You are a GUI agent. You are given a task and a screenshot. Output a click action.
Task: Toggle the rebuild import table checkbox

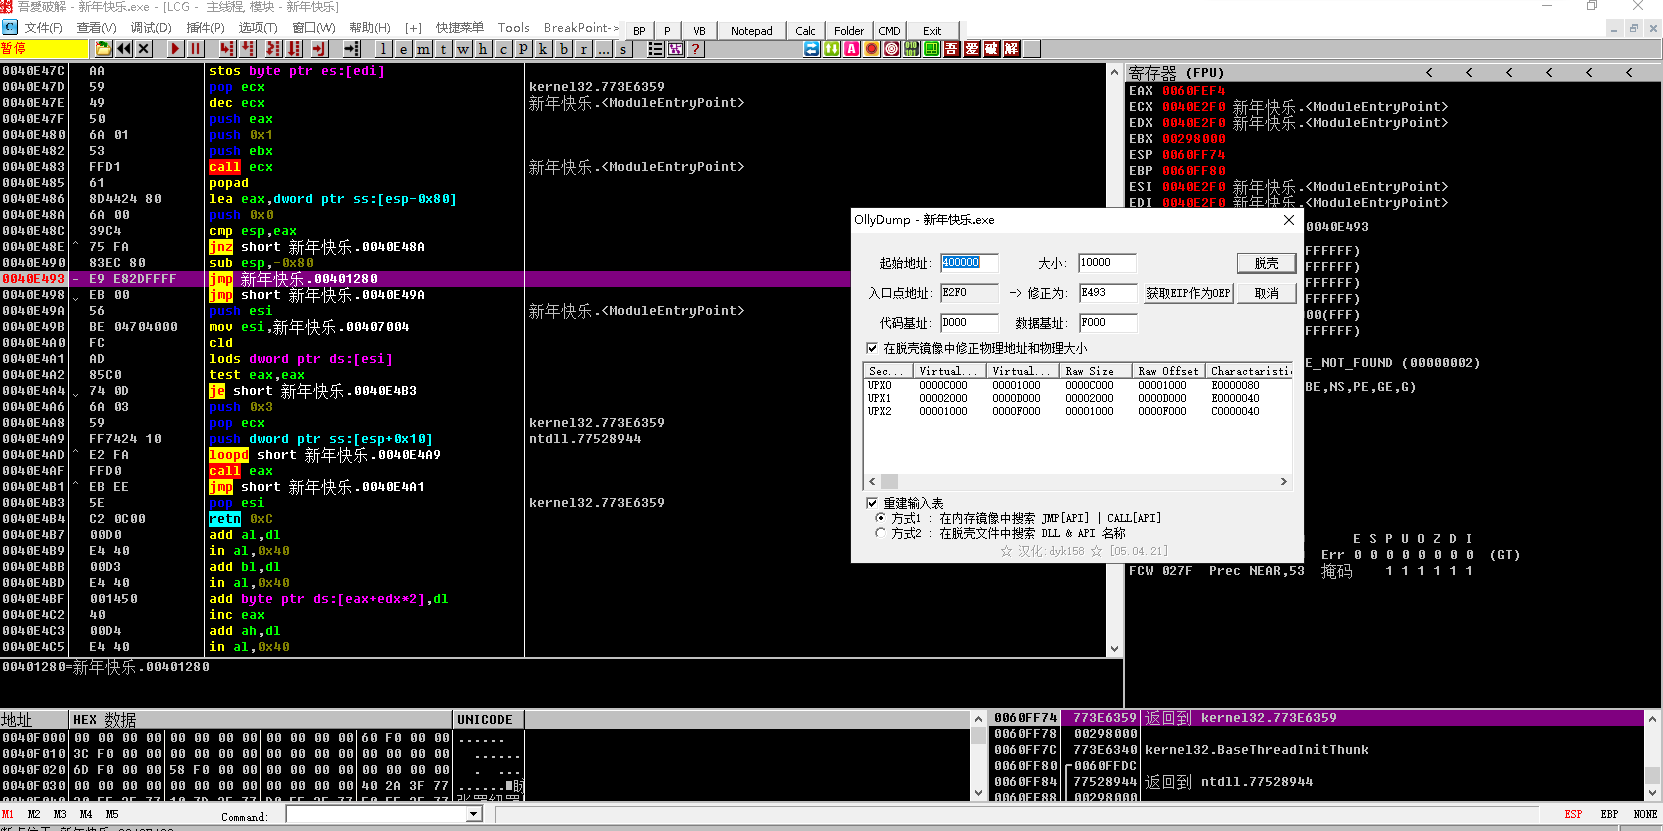coord(872,503)
